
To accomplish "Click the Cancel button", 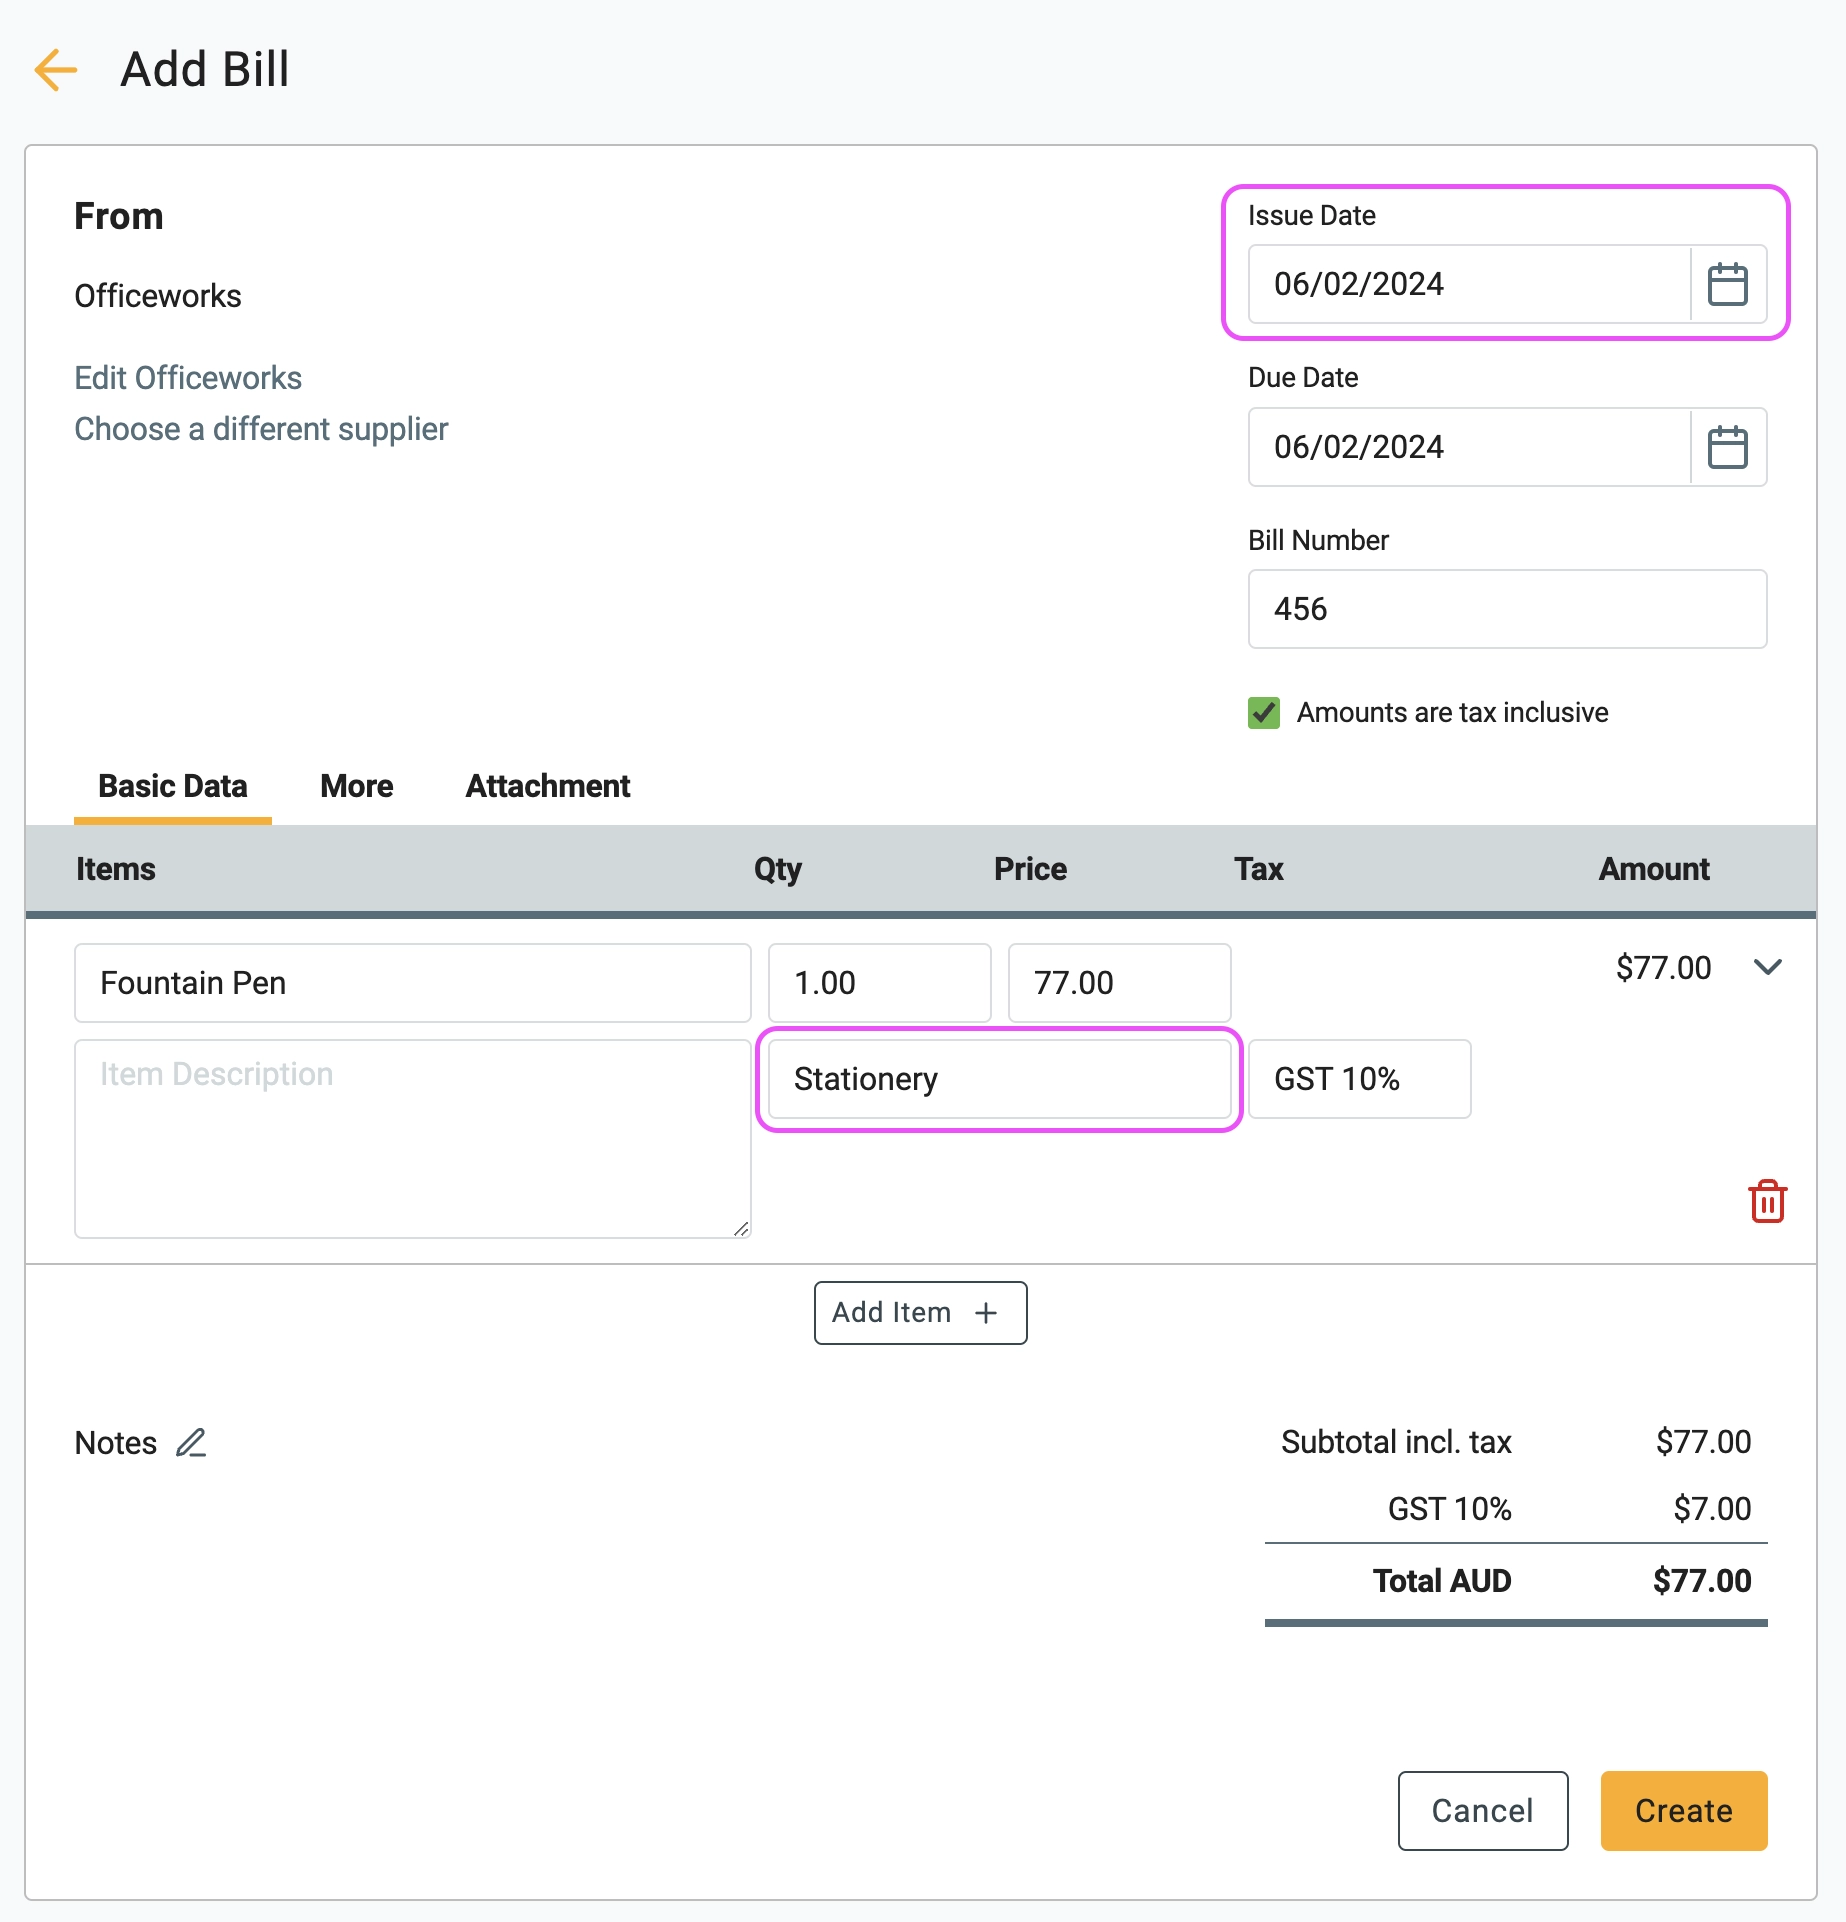I will (1482, 1811).
